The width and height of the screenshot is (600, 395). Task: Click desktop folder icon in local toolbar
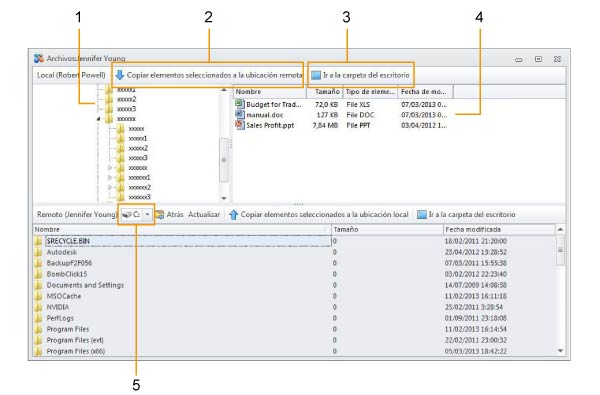316,75
